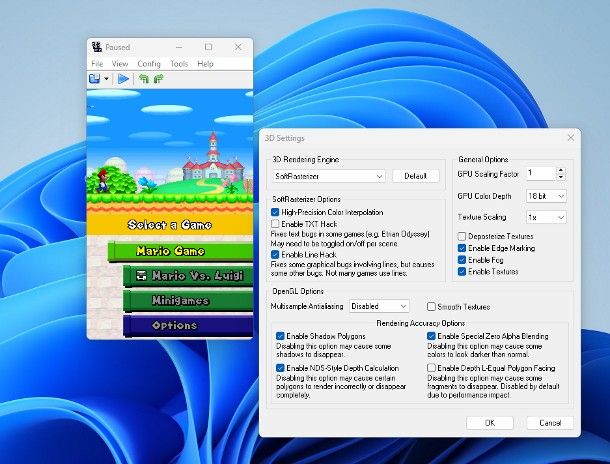610x464 pixels.
Task: Click the open ROM disk icon
Action: [94, 78]
